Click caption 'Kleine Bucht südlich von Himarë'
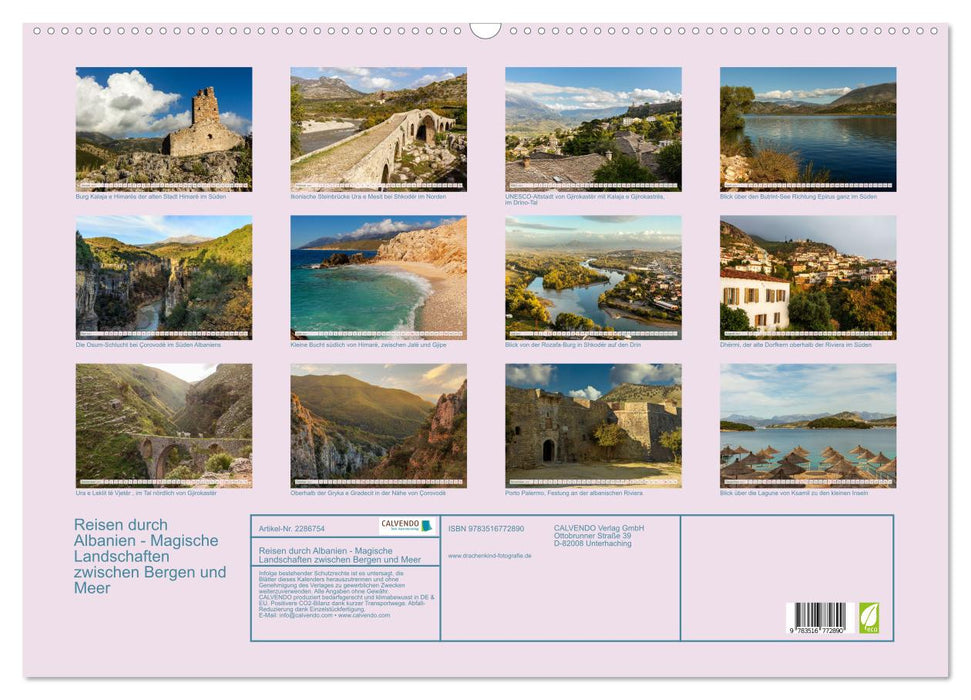The image size is (971, 700). (368, 344)
